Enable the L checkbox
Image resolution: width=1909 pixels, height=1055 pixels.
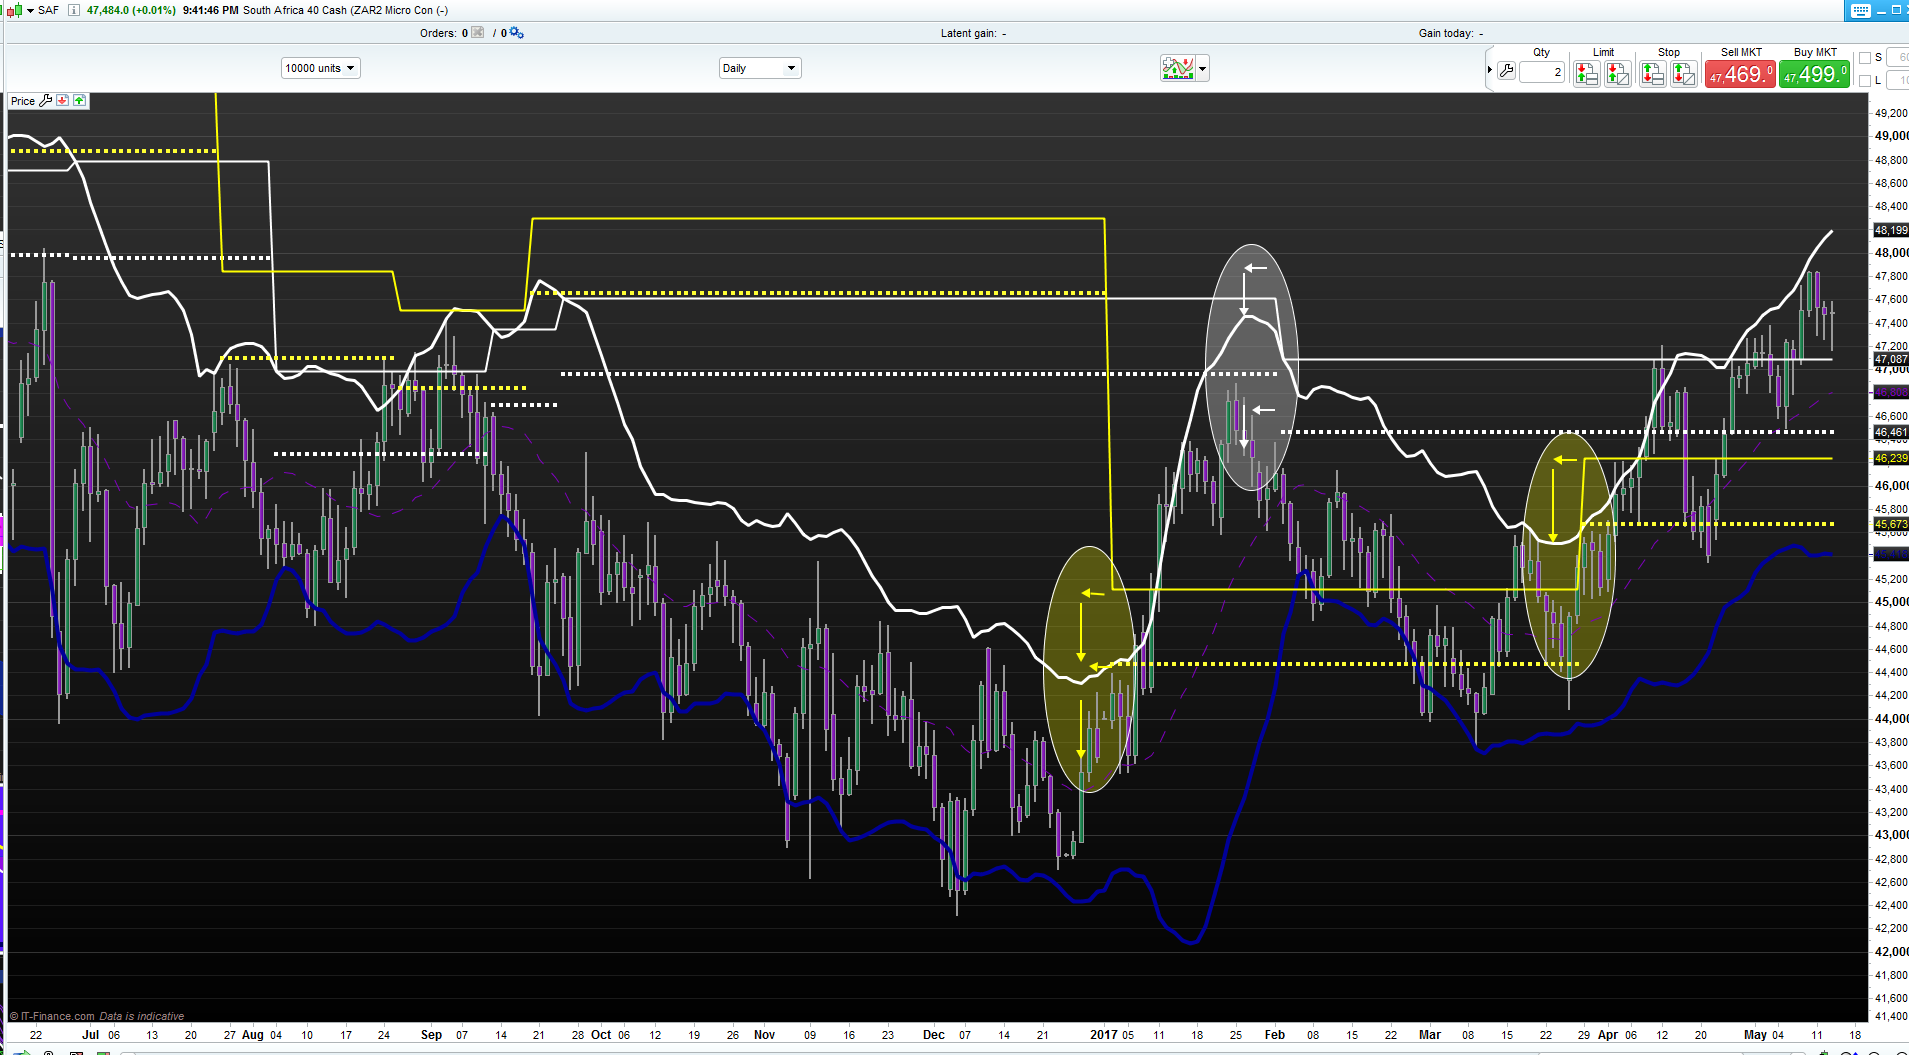pos(1865,81)
